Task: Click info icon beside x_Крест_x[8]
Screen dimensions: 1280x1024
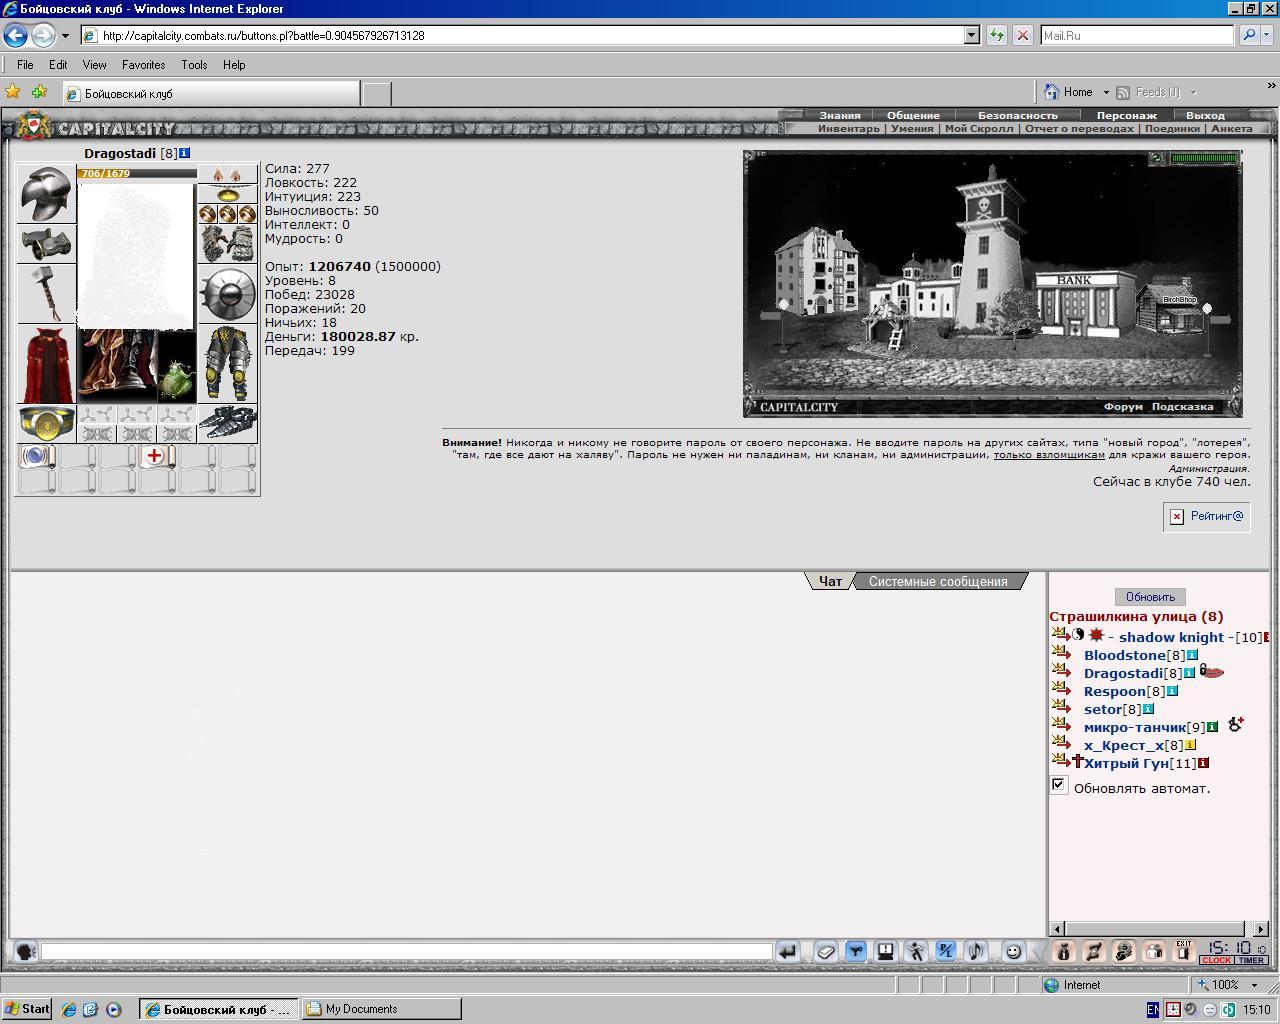Action: (1191, 745)
